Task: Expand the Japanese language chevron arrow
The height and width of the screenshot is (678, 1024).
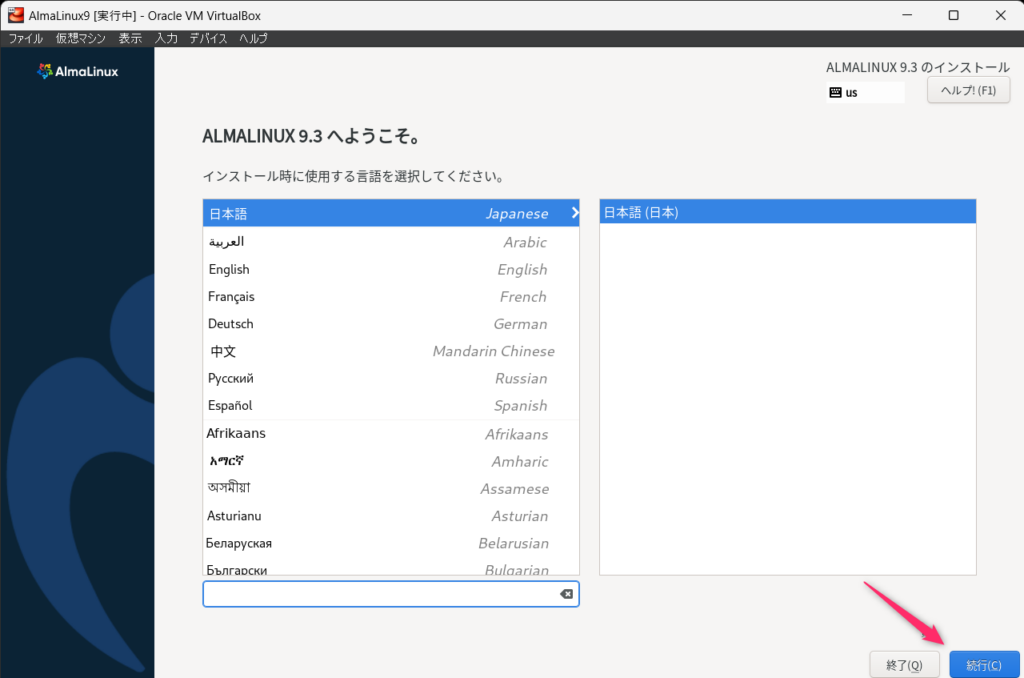Action: coord(575,212)
